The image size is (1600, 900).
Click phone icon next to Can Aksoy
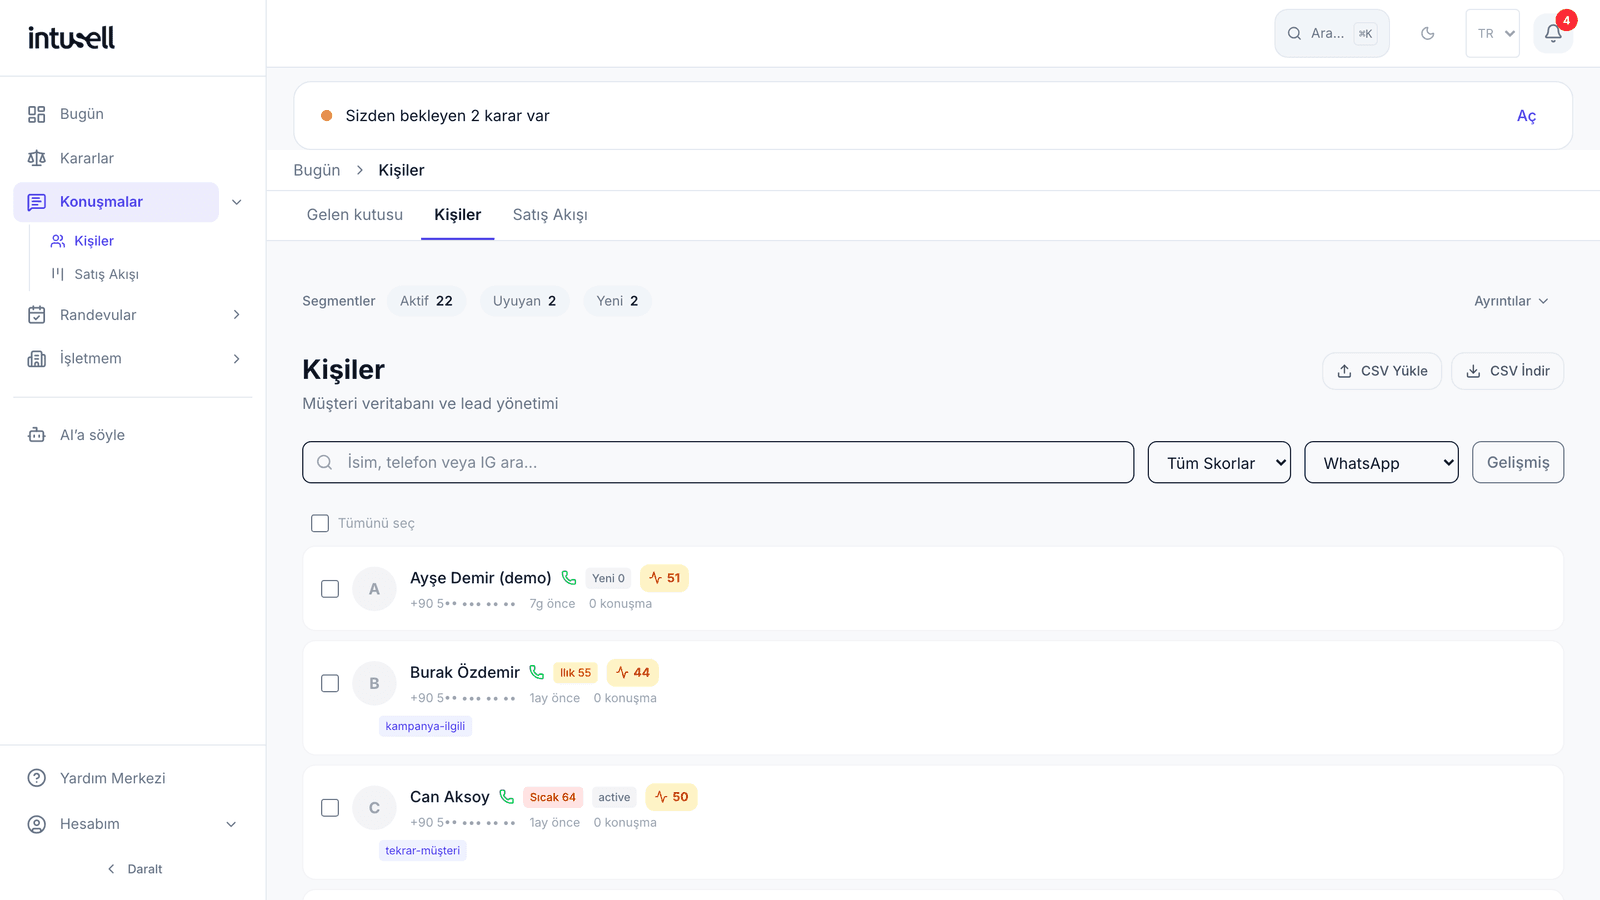pos(507,797)
